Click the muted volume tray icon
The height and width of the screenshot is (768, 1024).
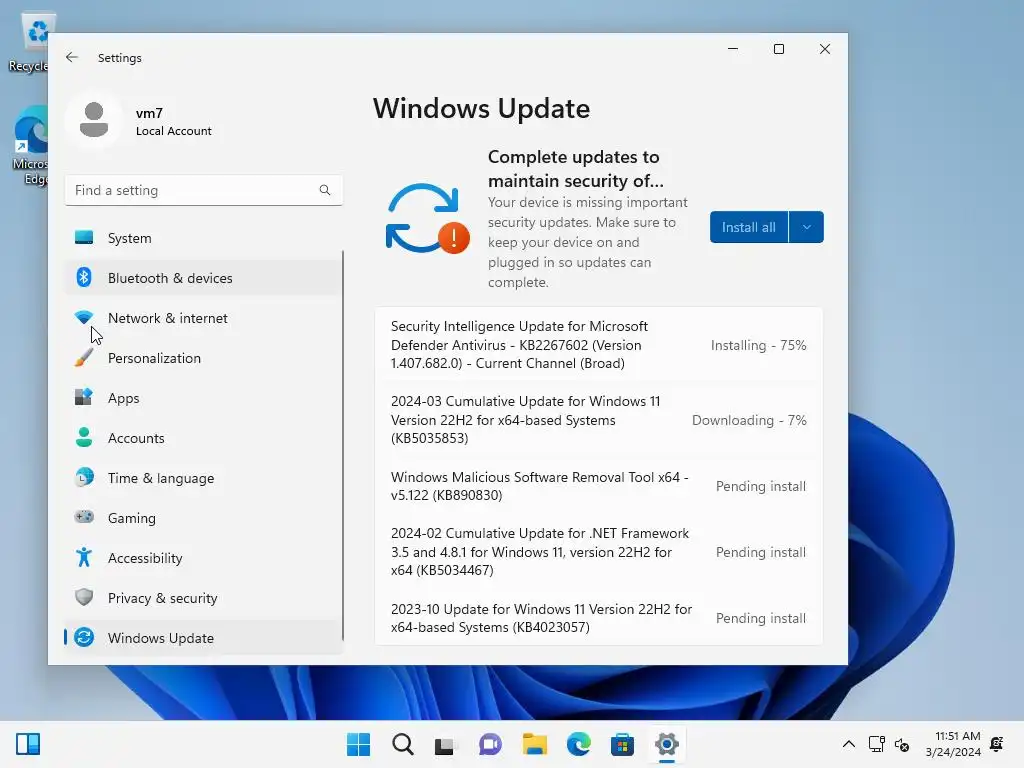click(902, 744)
